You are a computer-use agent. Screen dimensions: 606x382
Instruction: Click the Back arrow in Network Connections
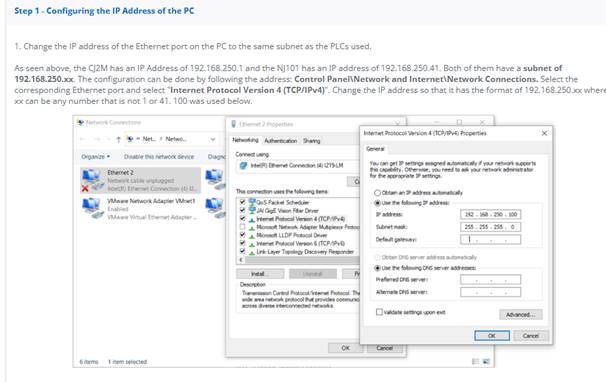coord(83,139)
